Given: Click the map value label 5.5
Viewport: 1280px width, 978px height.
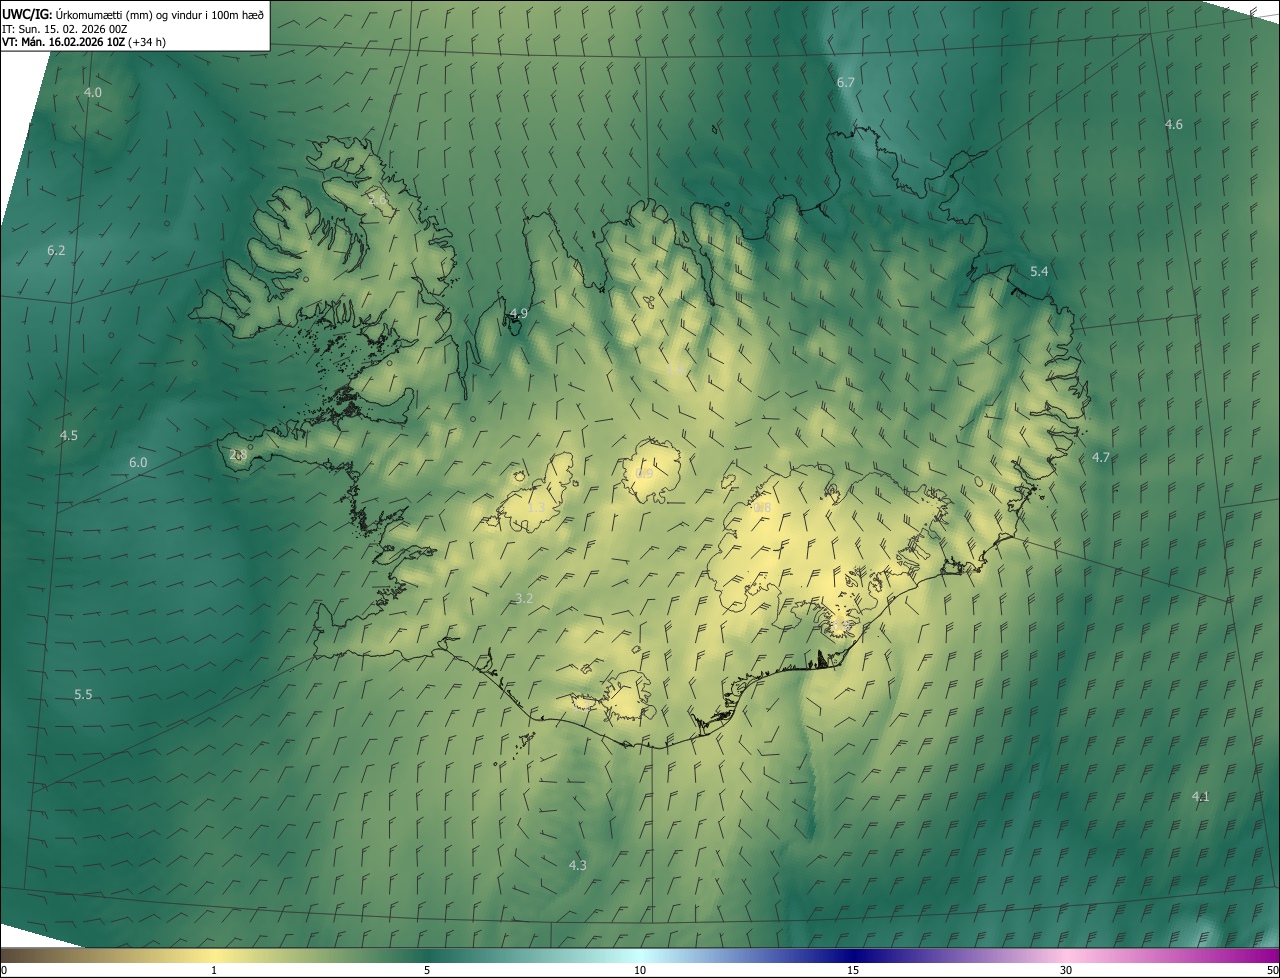Looking at the screenshot, I should click(83, 694).
